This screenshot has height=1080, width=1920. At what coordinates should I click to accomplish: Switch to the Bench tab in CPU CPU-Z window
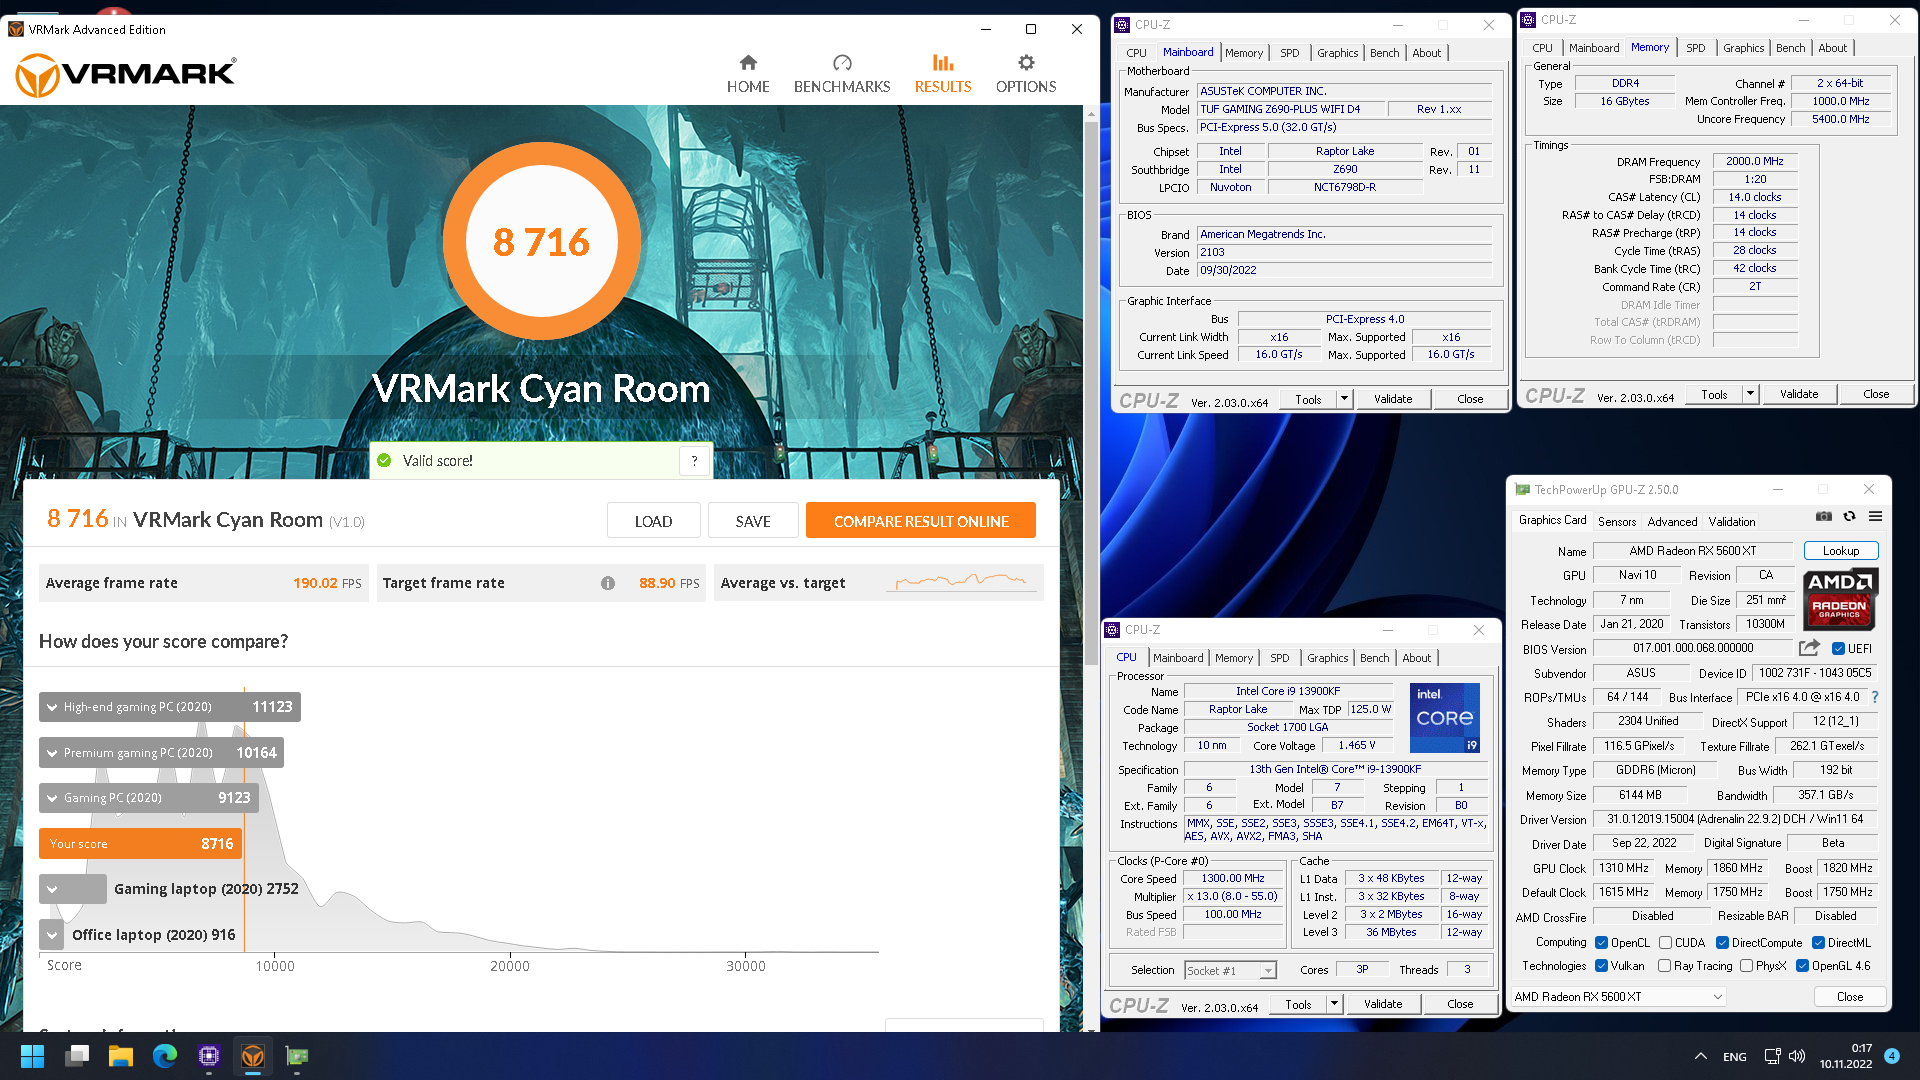1375,658
